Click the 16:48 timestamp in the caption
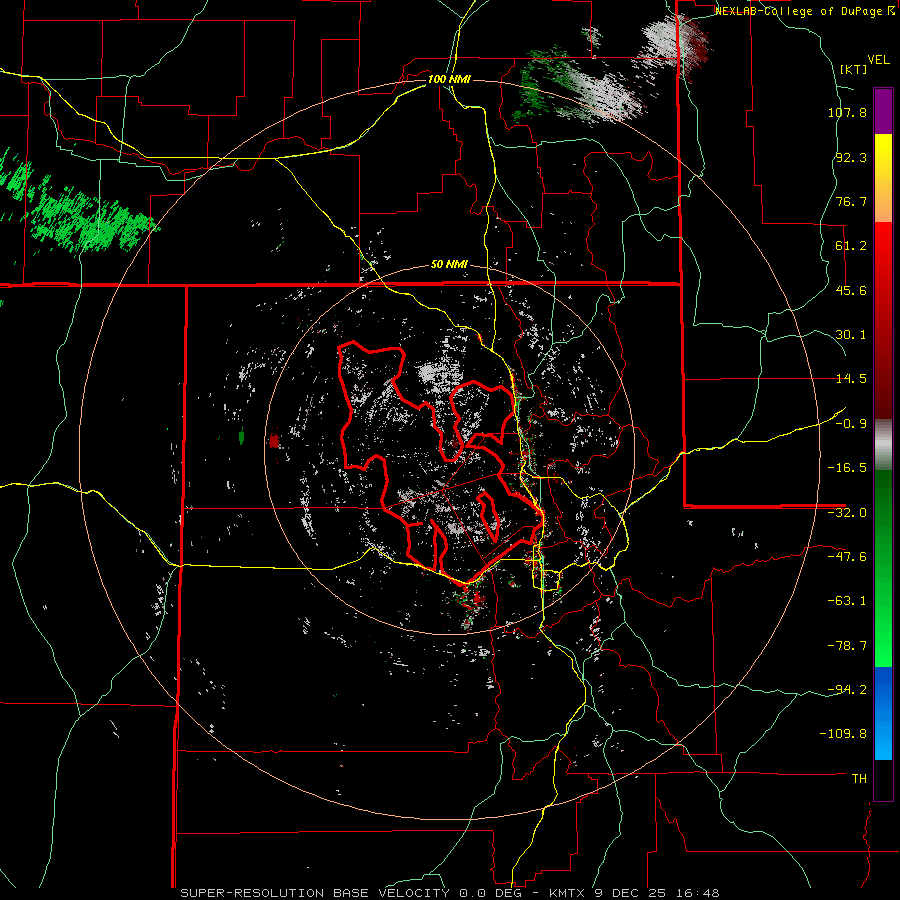Screen dimensions: 900x900 tap(698, 893)
